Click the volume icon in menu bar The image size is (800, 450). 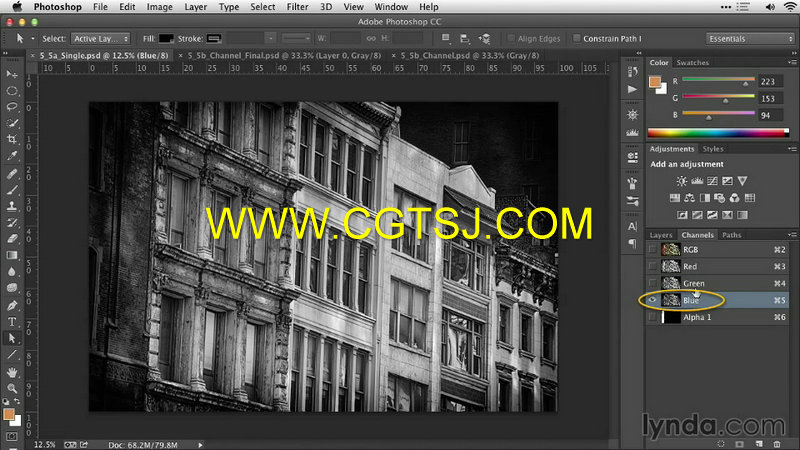pyautogui.click(x=770, y=7)
